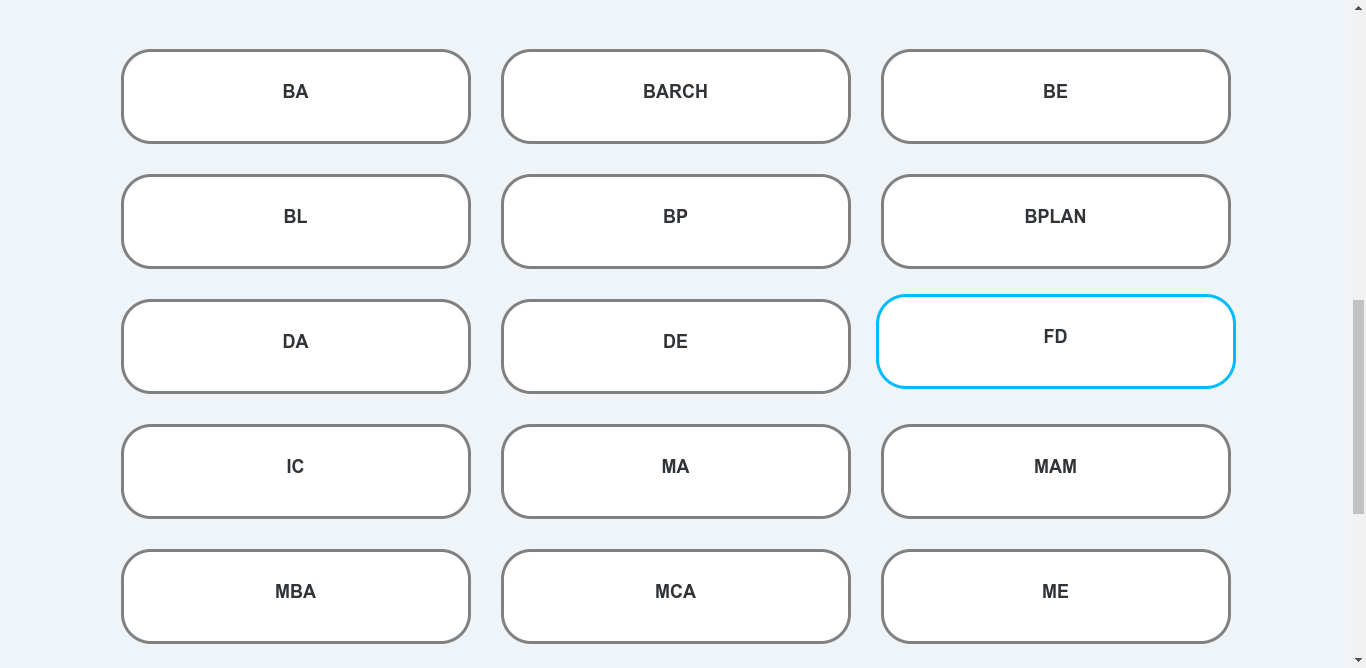This screenshot has height=668, width=1366.
Task: Choose the BE course card
Action: [x=1056, y=96]
